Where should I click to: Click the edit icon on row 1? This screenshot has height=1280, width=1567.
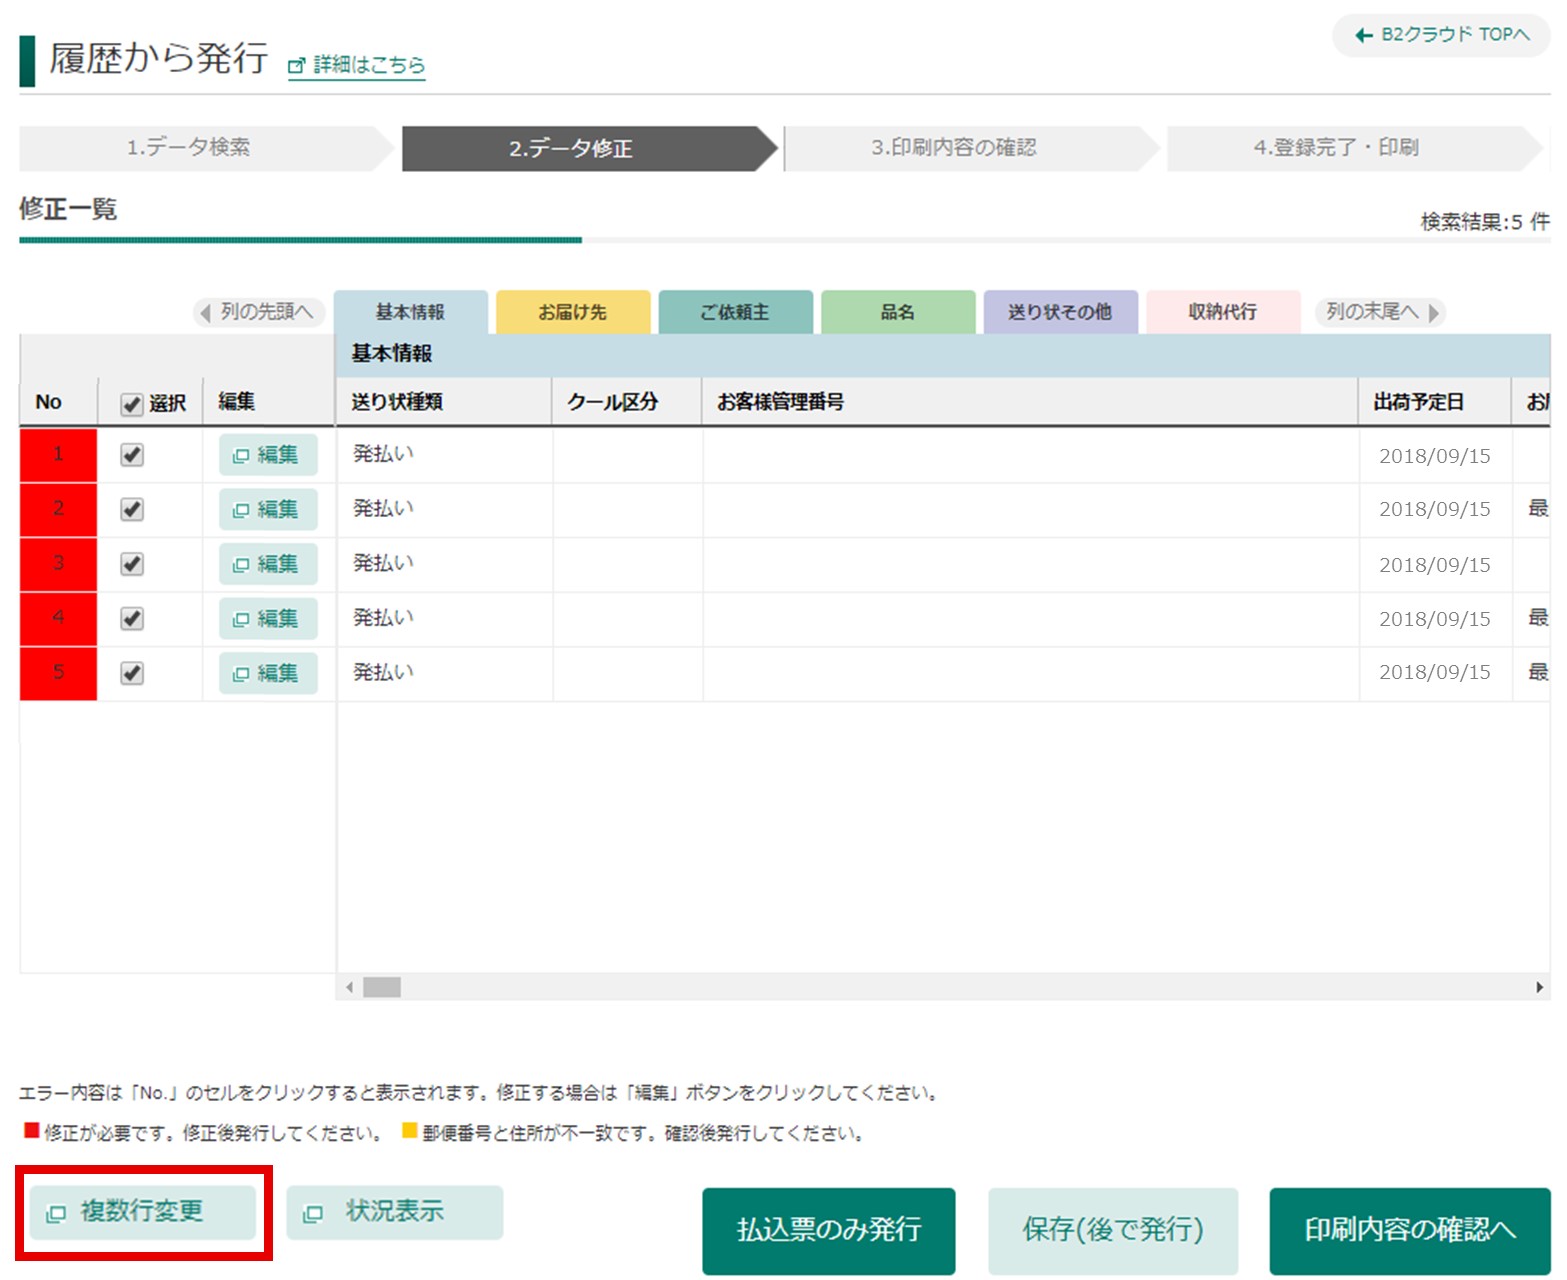pyautogui.click(x=243, y=455)
